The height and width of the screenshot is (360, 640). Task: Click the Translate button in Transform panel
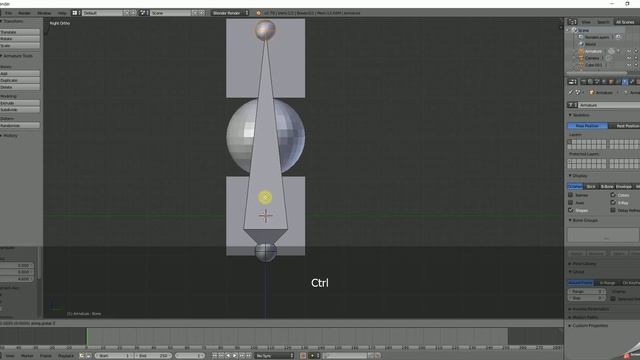click(x=20, y=32)
